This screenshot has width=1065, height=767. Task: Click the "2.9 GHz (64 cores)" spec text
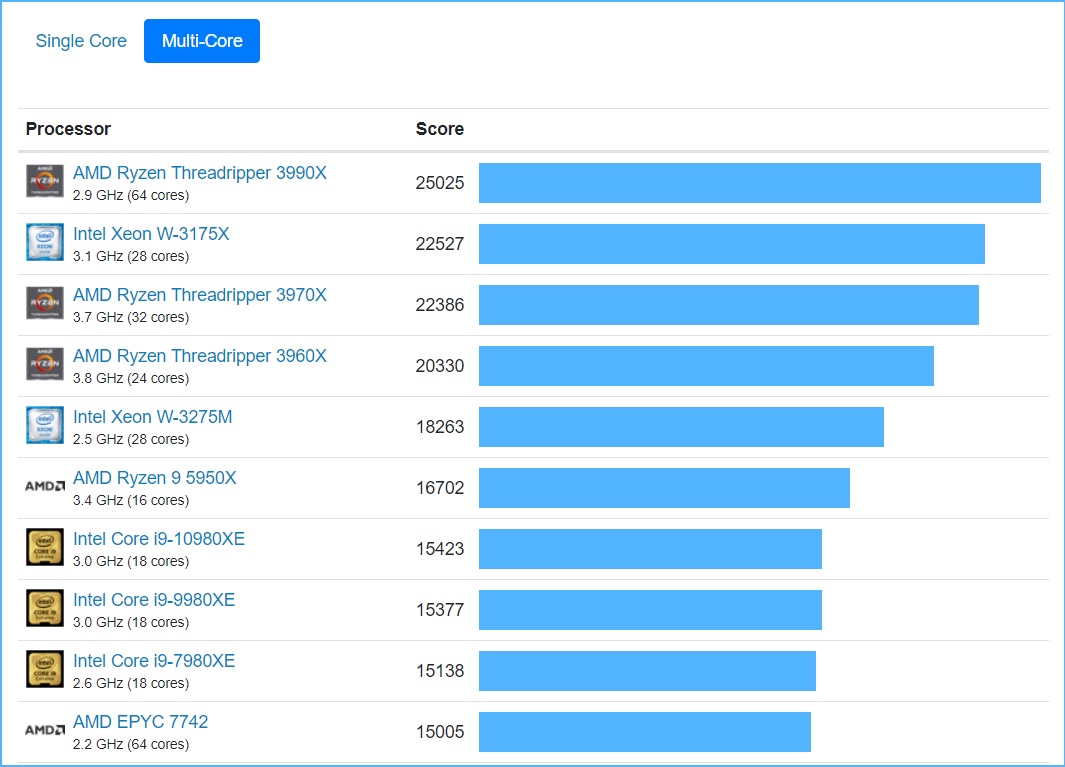point(131,196)
